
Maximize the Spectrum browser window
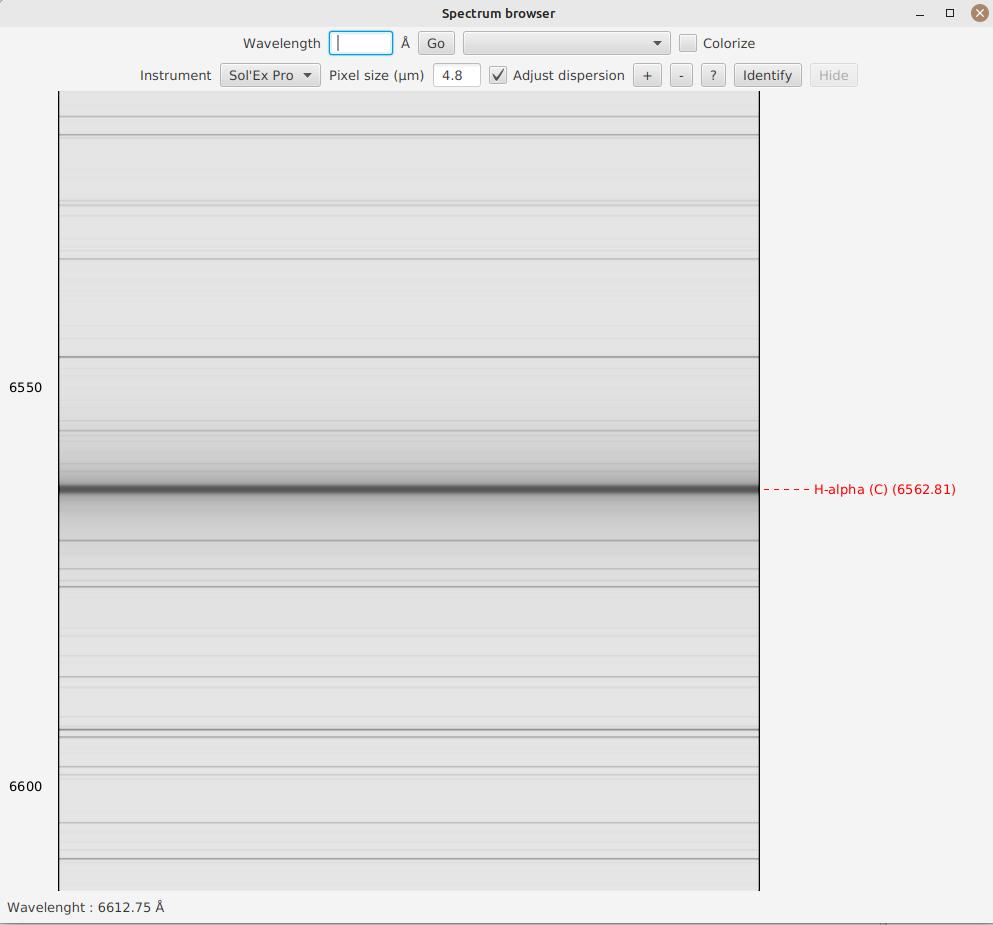pyautogui.click(x=950, y=13)
